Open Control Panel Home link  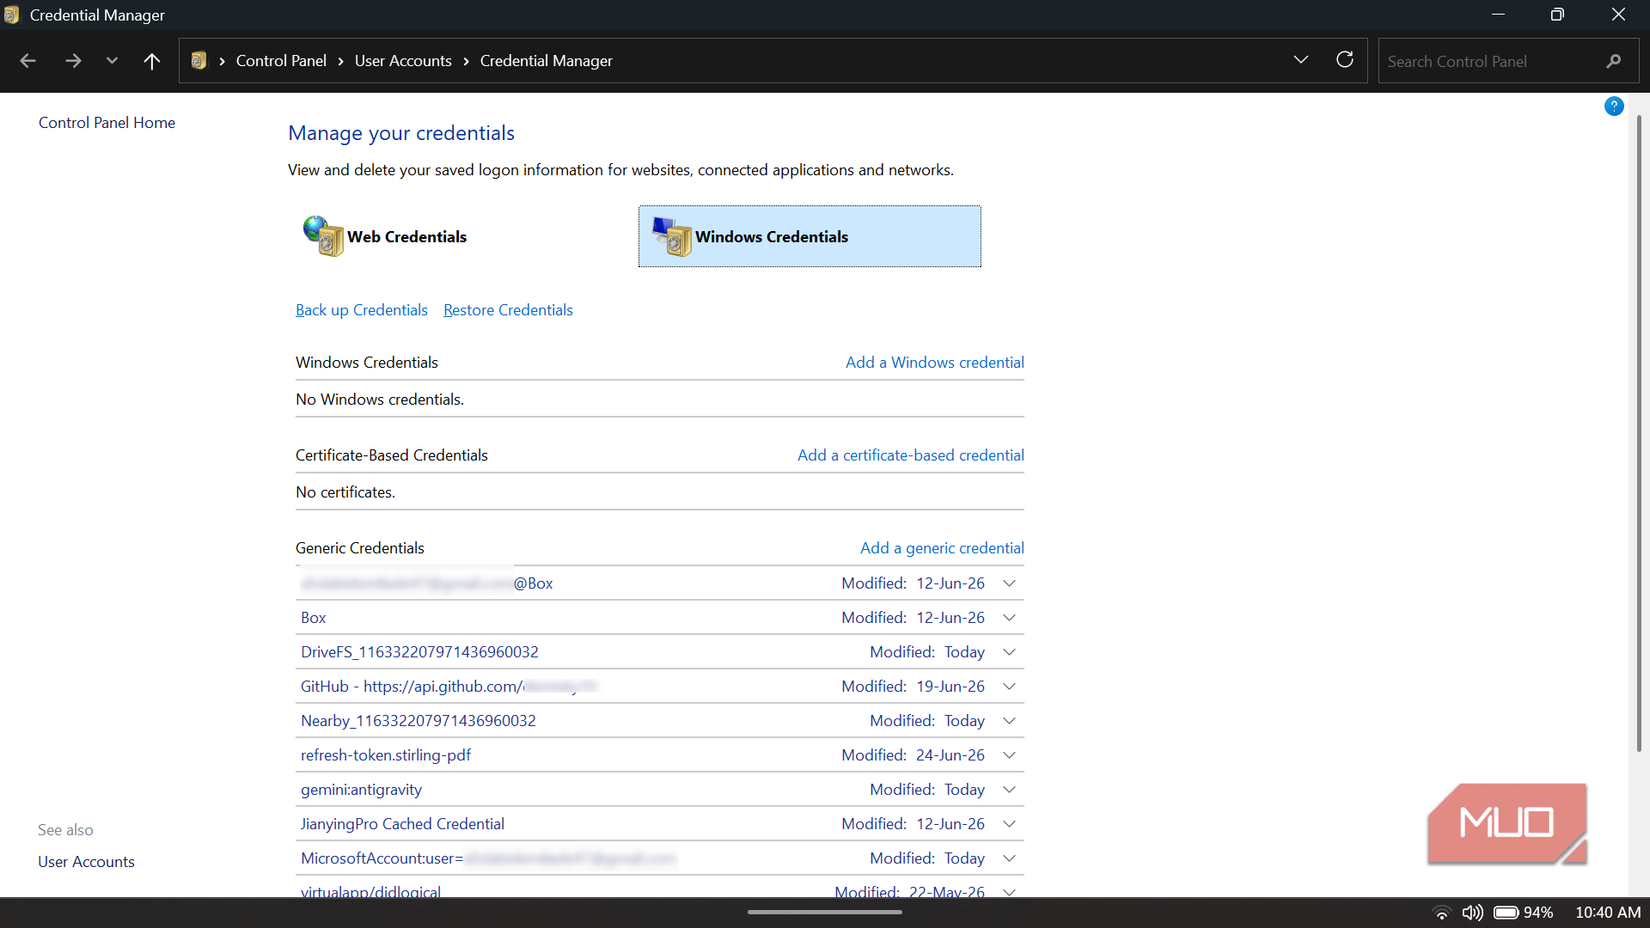click(x=107, y=122)
